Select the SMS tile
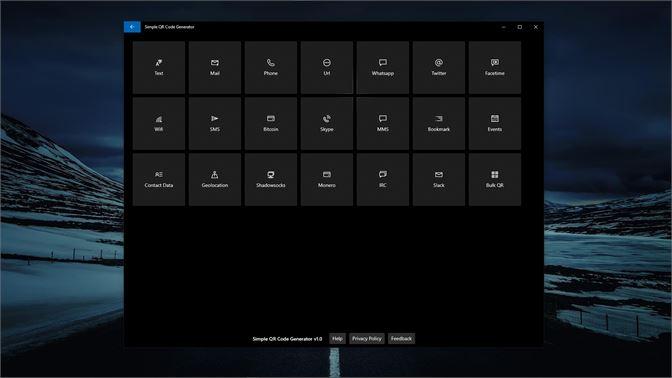The width and height of the screenshot is (672, 378). (215, 123)
